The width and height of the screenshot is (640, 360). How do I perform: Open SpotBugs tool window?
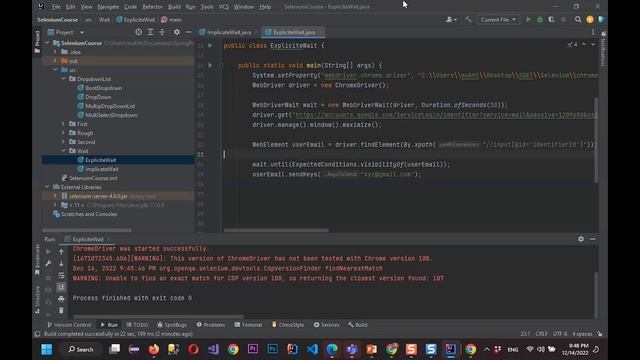point(172,325)
